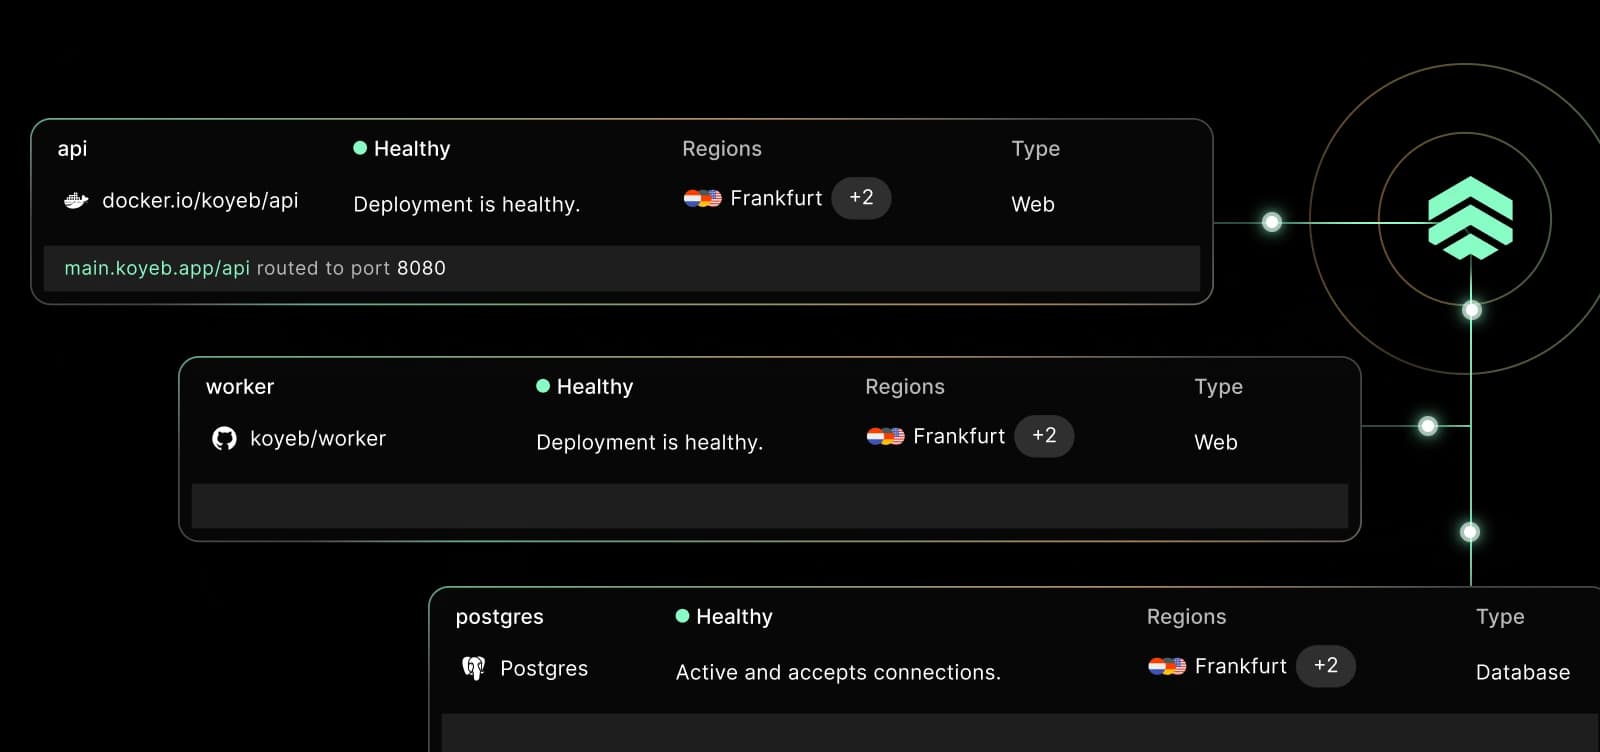Click the region flags icon in api card
Screen dimensions: 1600x752
pos(702,199)
